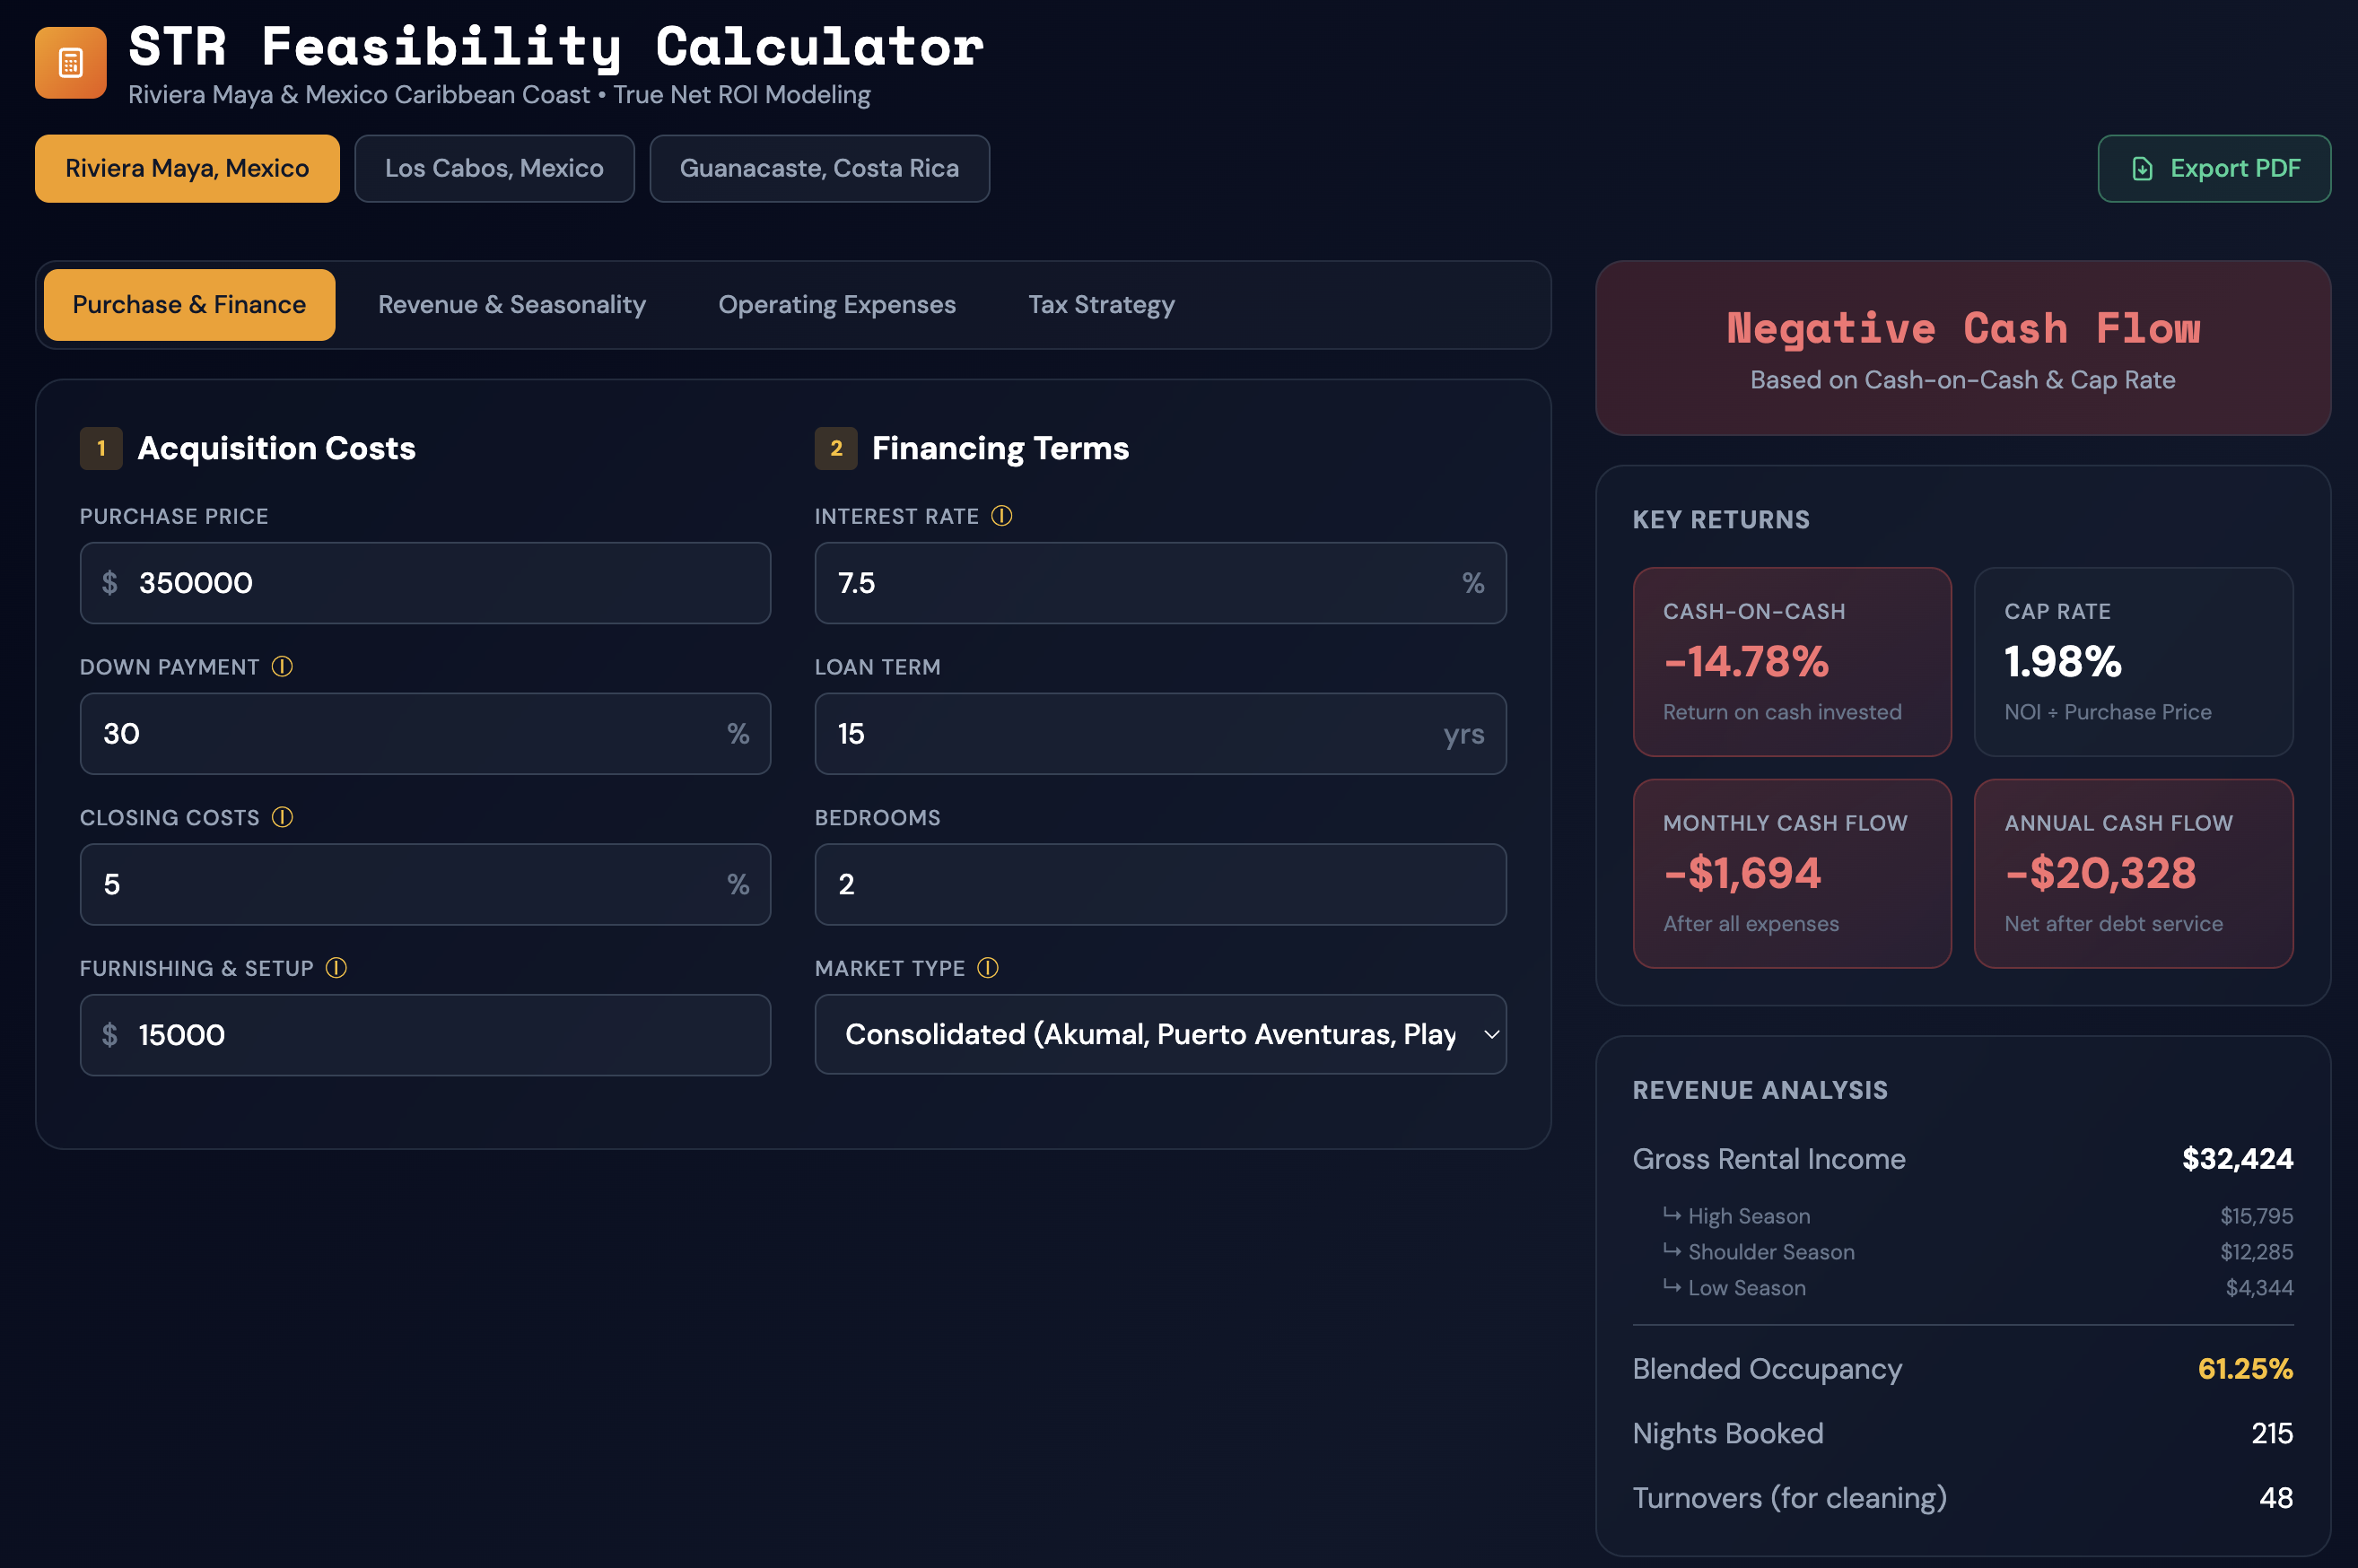The width and height of the screenshot is (2358, 1568).
Task: Click the Blended Occupancy percentage value
Action: click(x=2245, y=1368)
